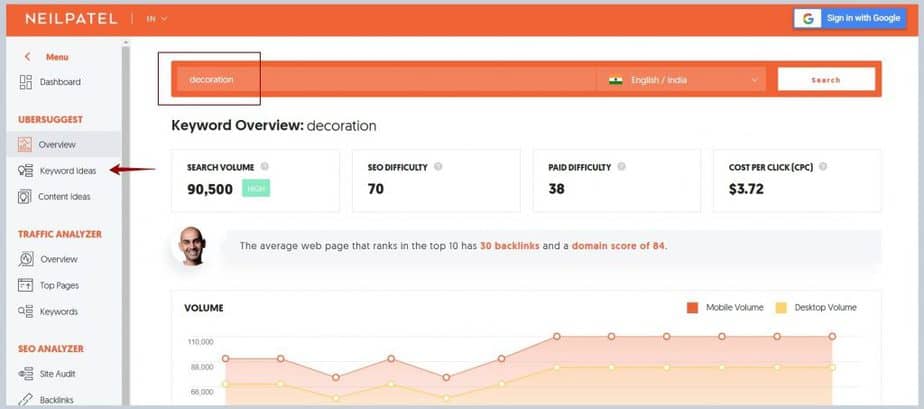
Task: Click the 90,500 search volume value
Action: point(210,189)
